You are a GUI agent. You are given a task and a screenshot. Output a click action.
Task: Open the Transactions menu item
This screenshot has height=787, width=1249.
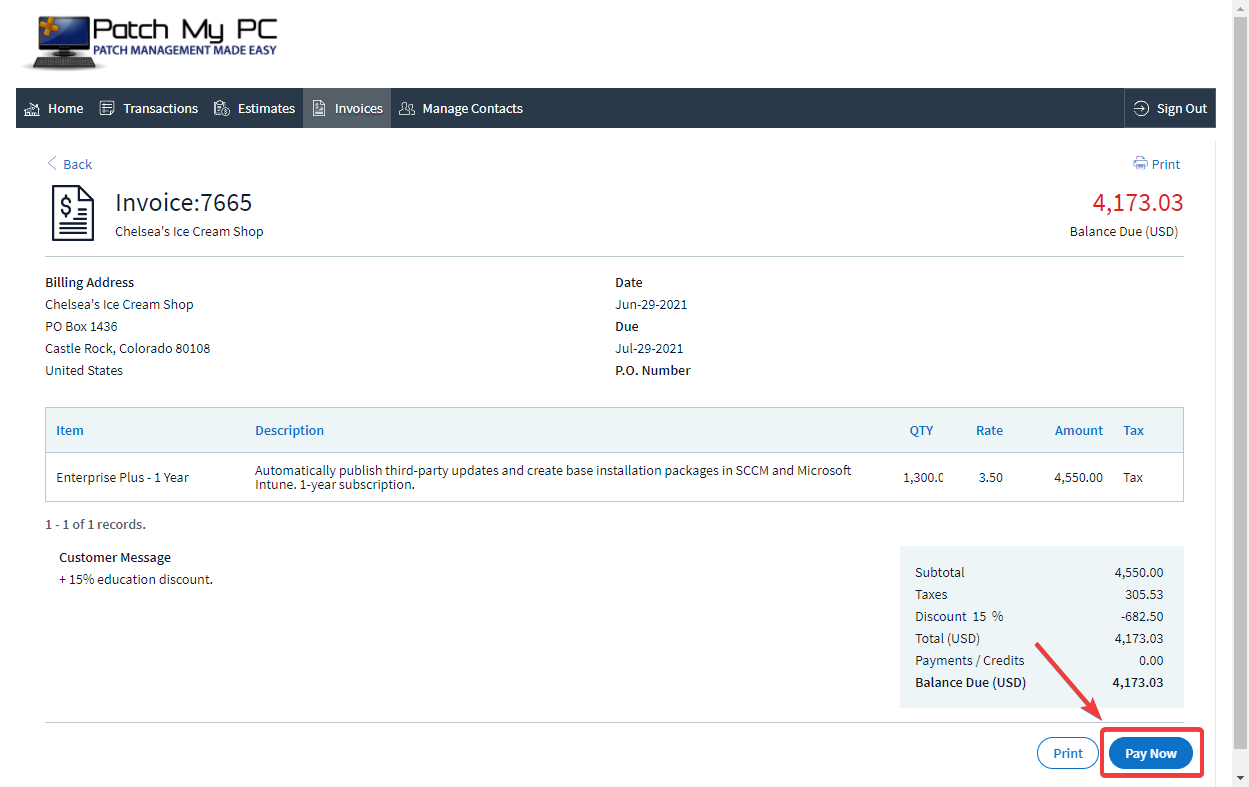click(149, 108)
